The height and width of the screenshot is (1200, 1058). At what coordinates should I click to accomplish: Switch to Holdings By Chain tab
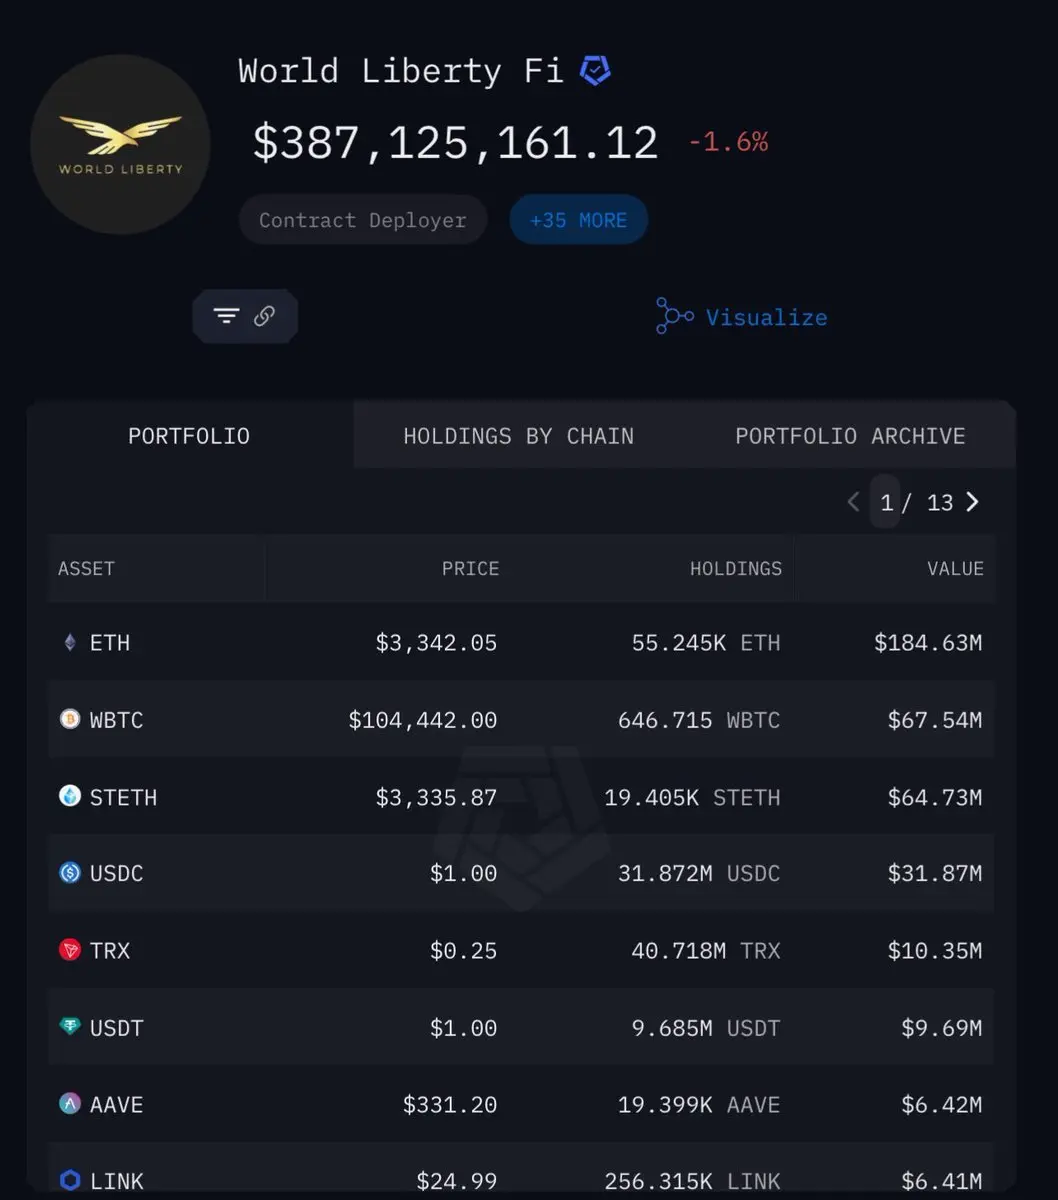(x=518, y=436)
